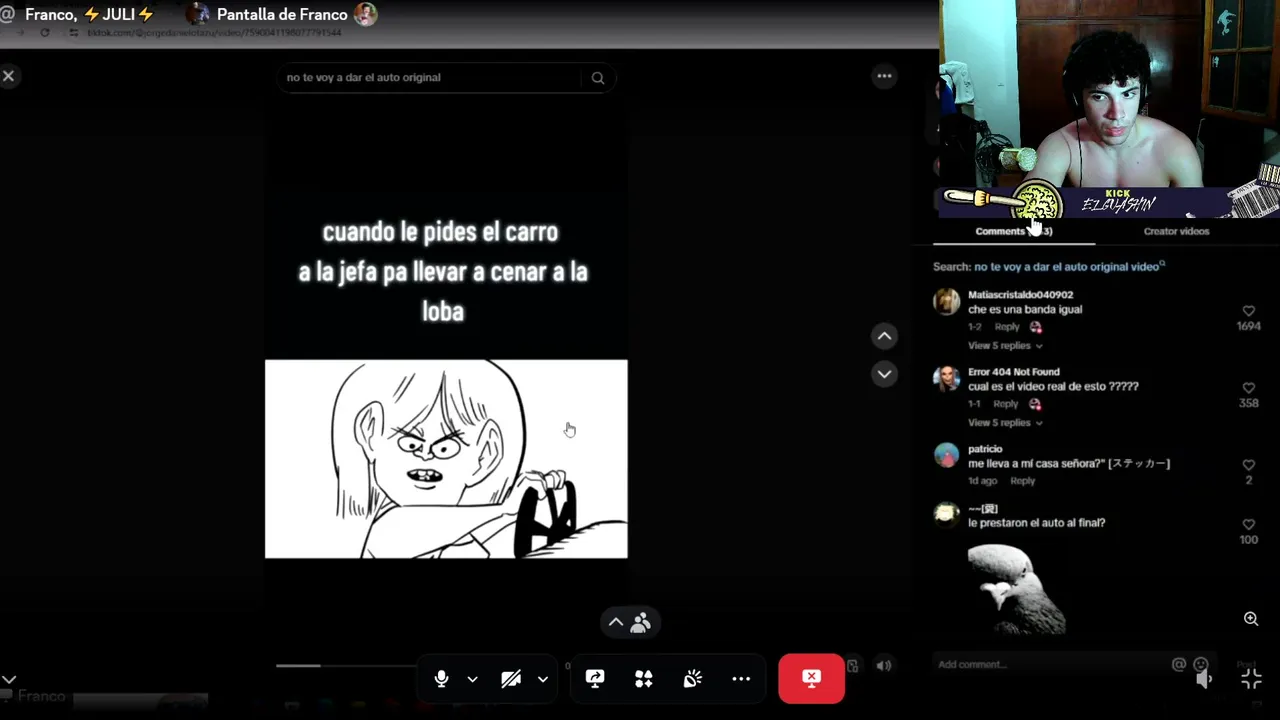Switch to the Comments tab

[x=1013, y=231]
